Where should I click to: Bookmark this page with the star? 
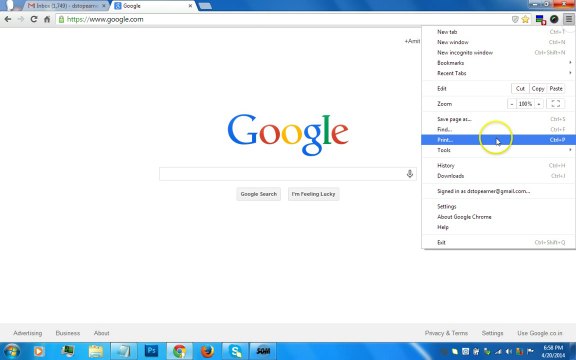point(525,19)
